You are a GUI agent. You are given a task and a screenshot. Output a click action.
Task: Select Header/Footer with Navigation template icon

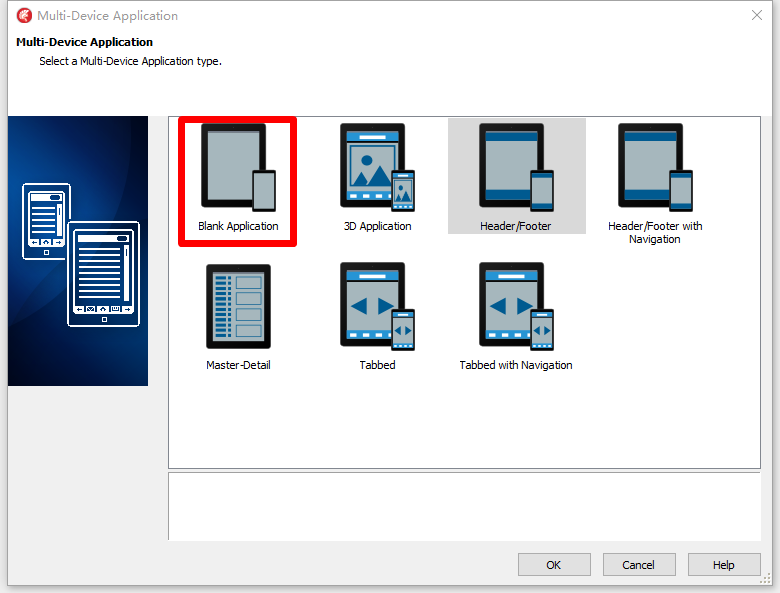point(655,167)
